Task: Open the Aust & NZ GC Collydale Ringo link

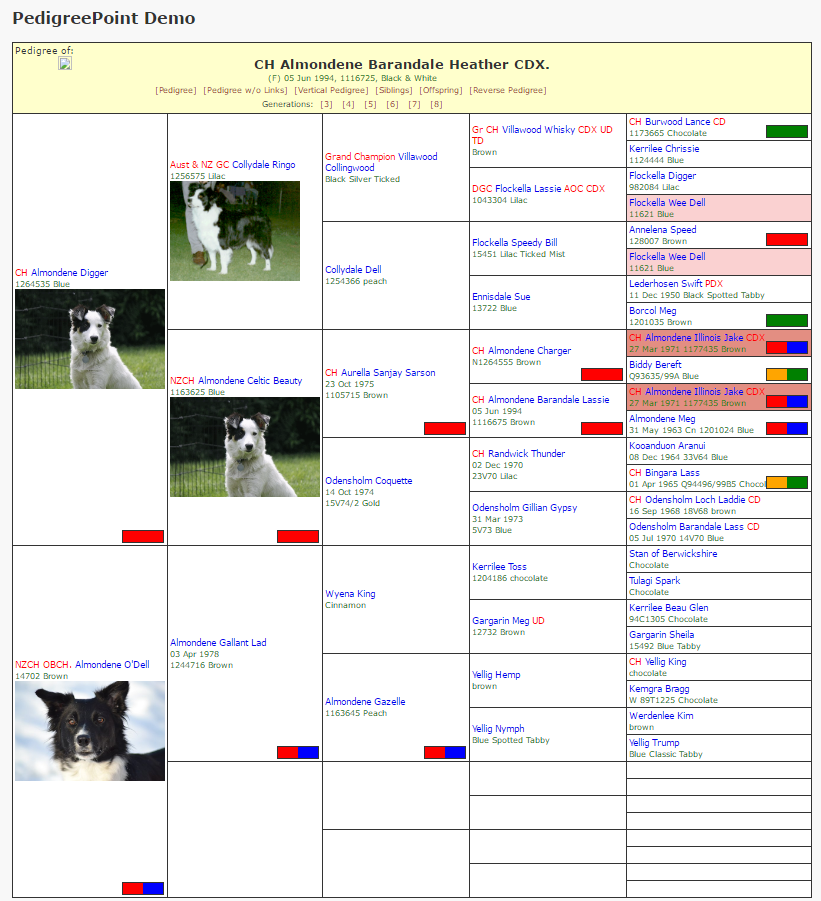Action: click(x=233, y=165)
